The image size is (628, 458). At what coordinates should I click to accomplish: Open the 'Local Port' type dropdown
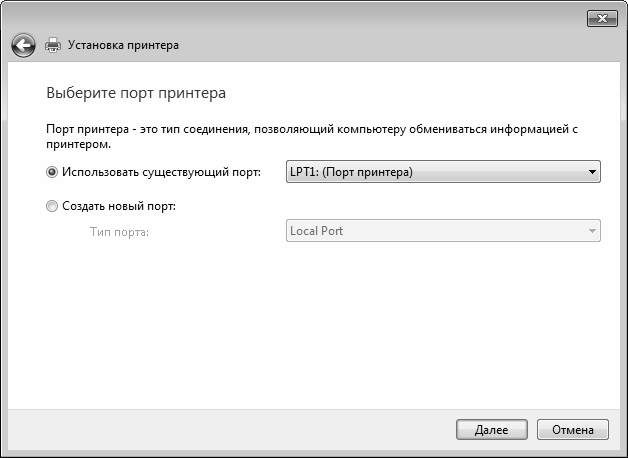pyautogui.click(x=435, y=231)
